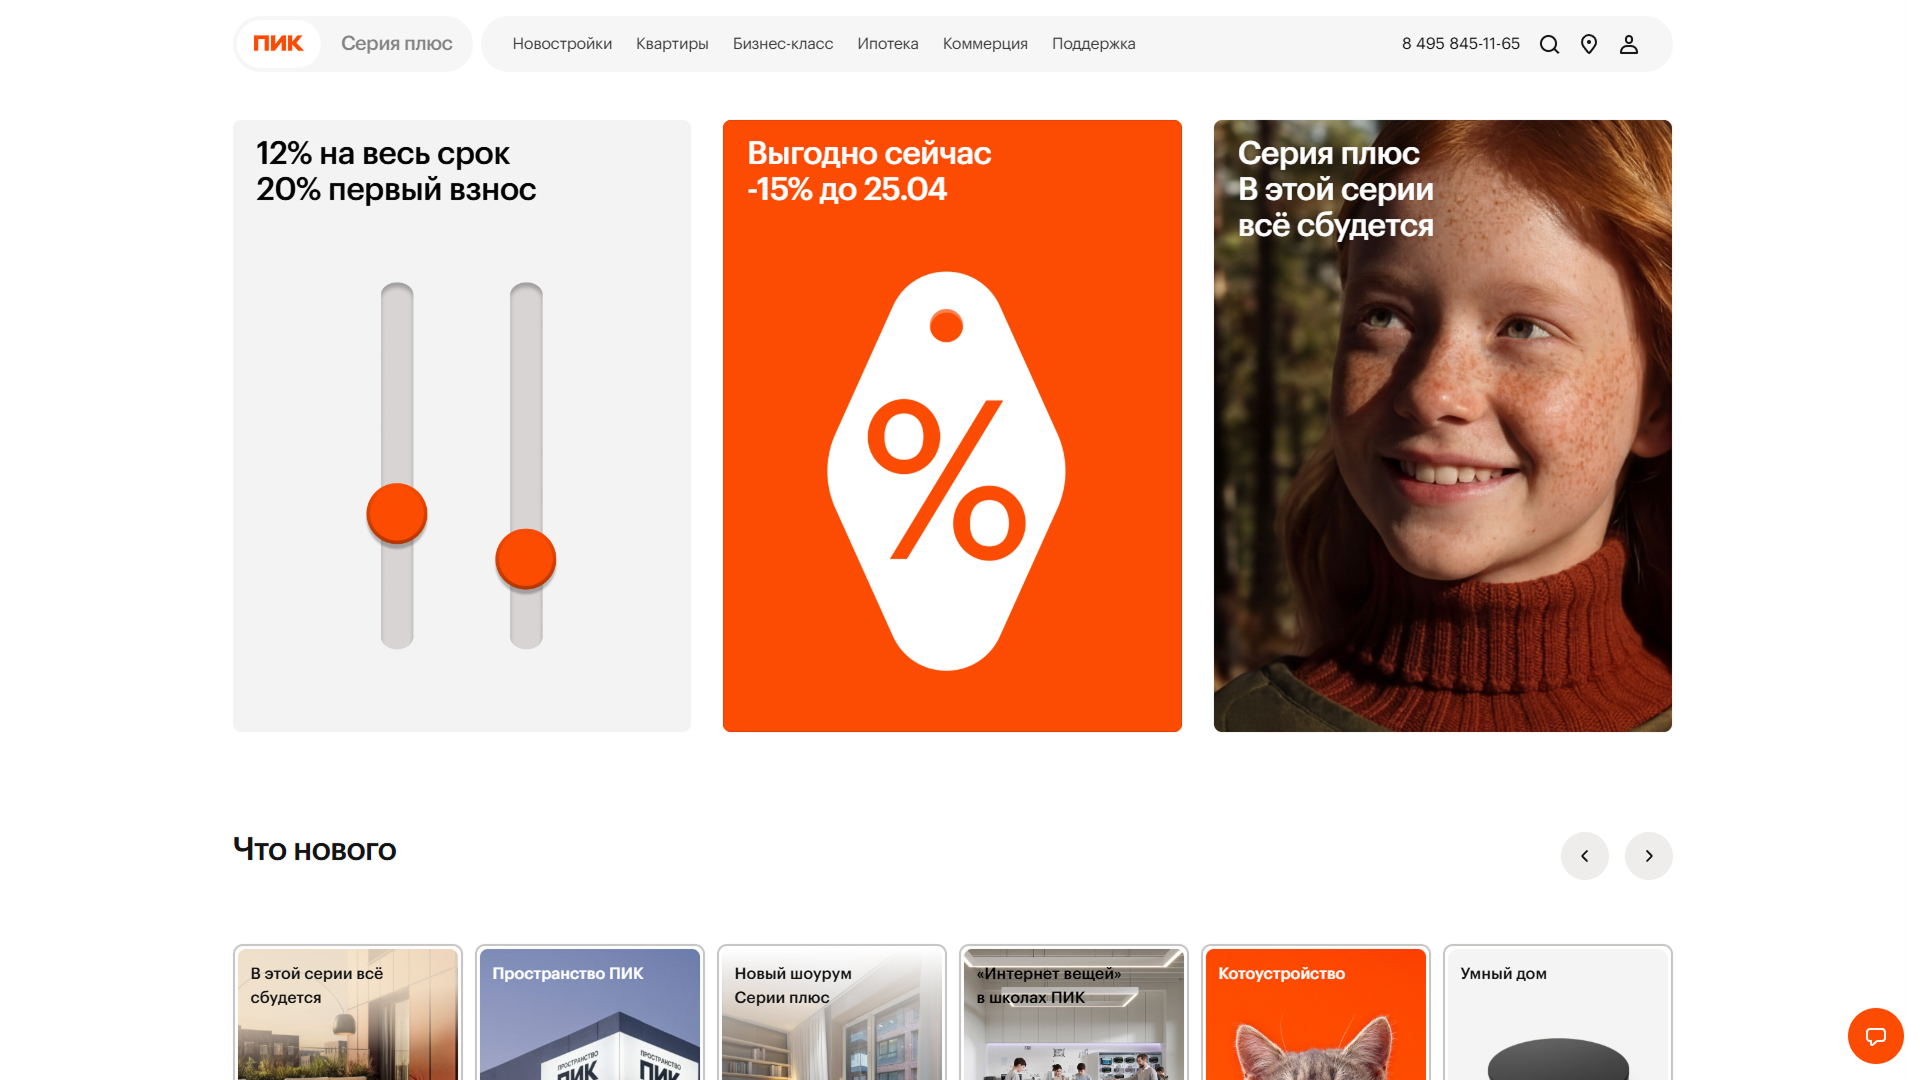Open the Умный дом news card
This screenshot has width=1920, height=1080.
[1558, 1012]
